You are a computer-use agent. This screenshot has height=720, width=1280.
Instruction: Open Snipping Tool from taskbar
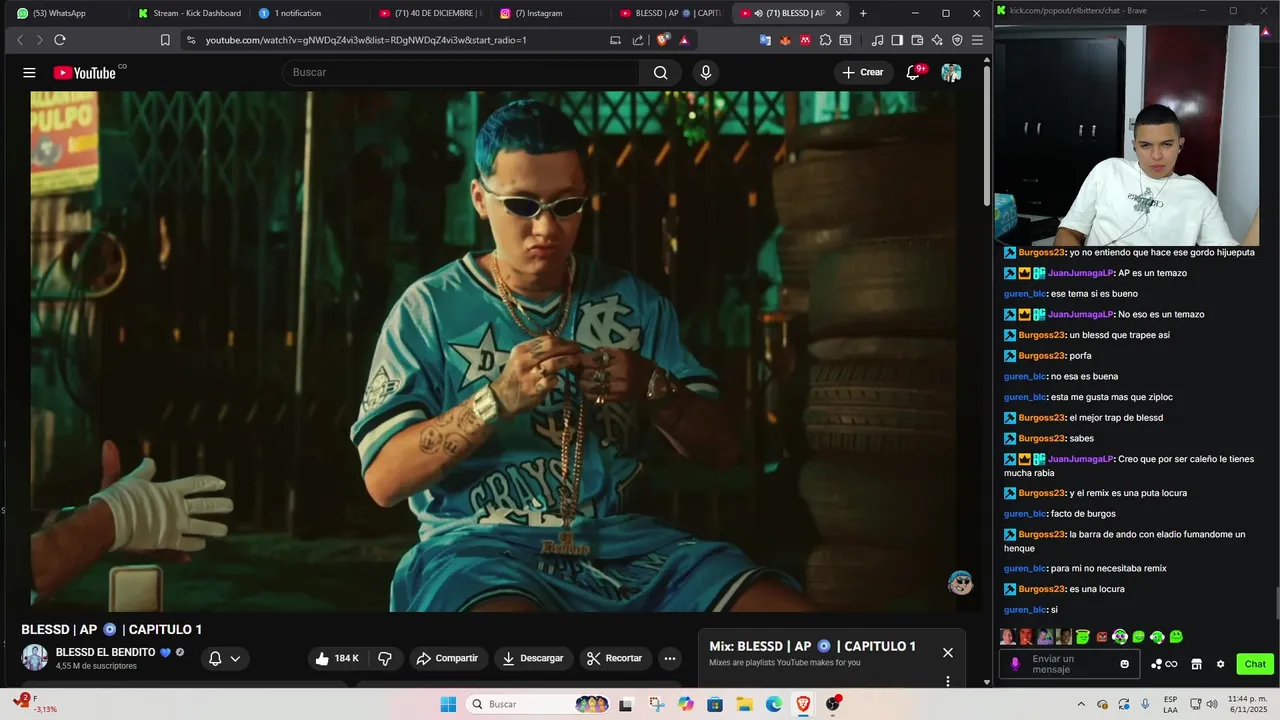pos(656,704)
